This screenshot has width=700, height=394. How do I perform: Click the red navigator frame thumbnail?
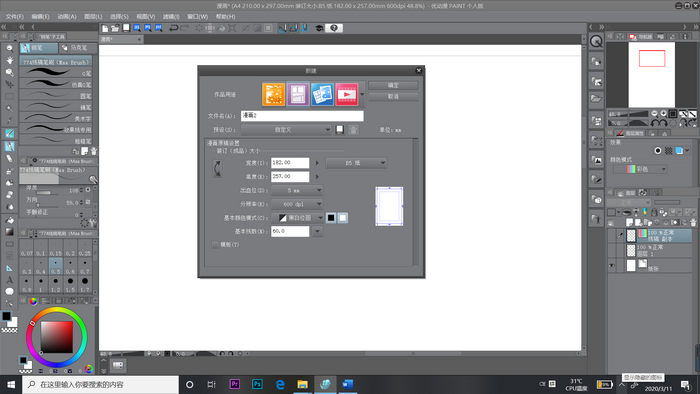pos(652,58)
